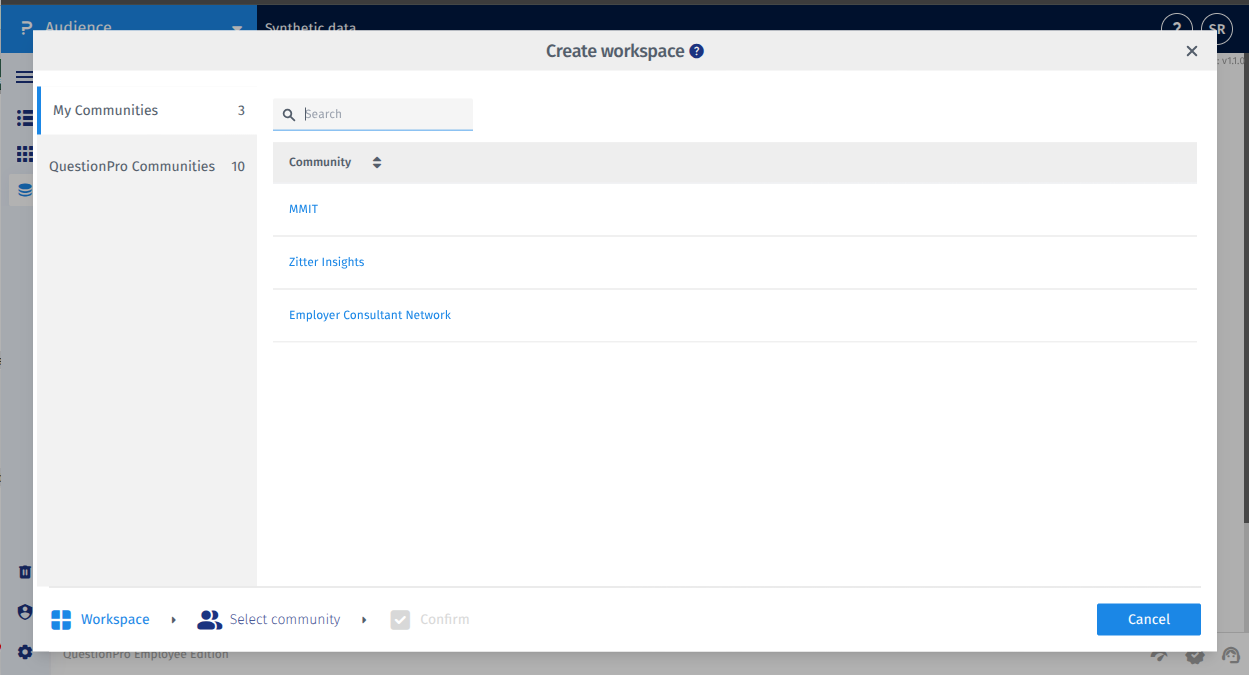Click the chevron after Workspace breadcrumb
This screenshot has height=675, width=1249.
pyautogui.click(x=173, y=619)
